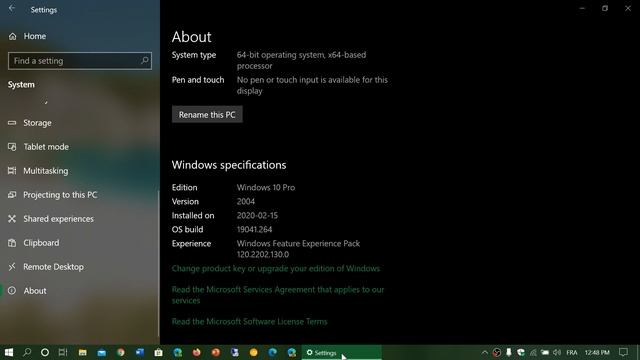640x360 pixels.
Task: Open the network tray icon
Action: pyautogui.click(x=533, y=352)
